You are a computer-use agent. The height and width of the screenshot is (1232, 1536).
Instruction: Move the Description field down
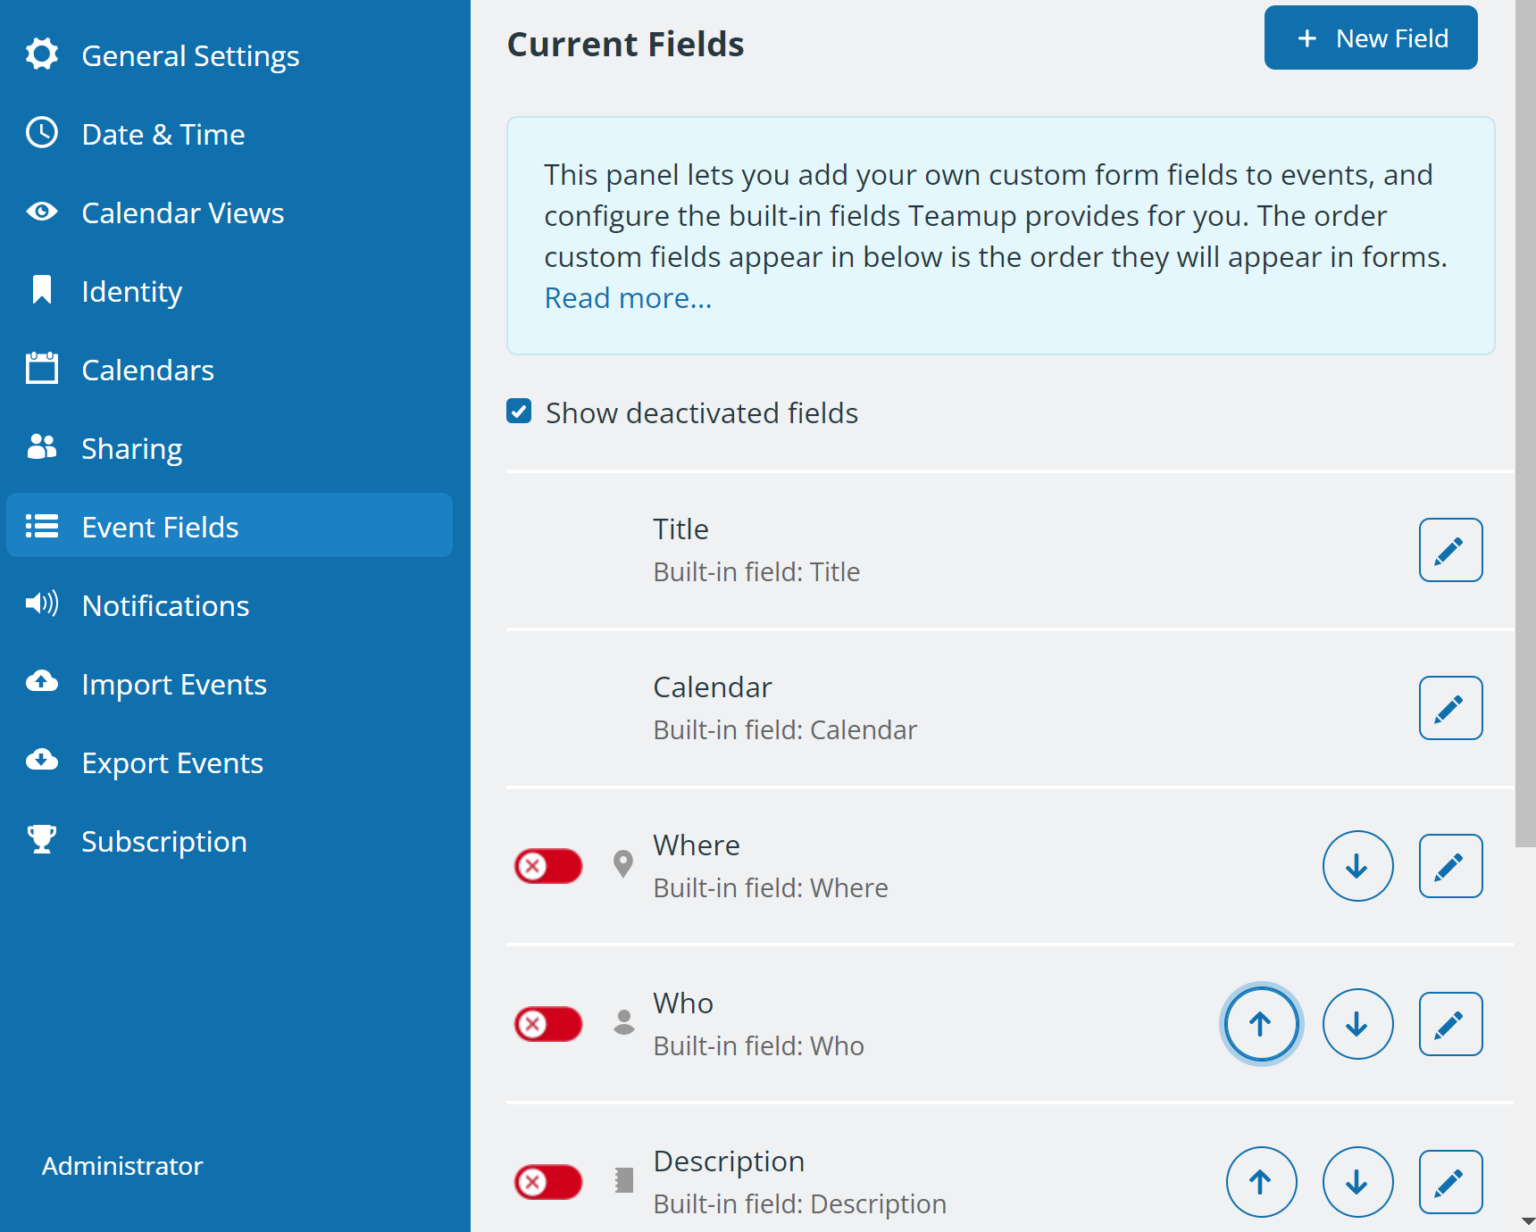(x=1357, y=1182)
